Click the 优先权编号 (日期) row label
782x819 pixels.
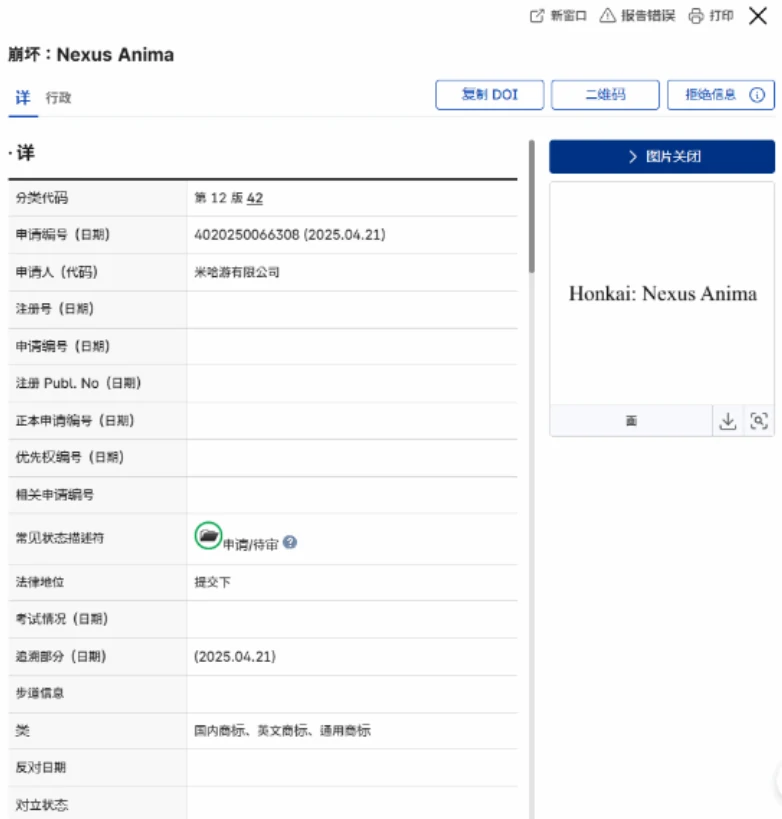[69, 458]
